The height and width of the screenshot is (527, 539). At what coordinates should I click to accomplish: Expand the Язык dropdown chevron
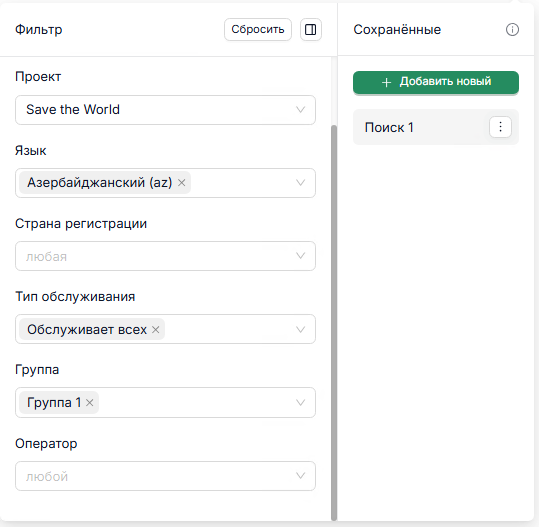pyautogui.click(x=300, y=183)
